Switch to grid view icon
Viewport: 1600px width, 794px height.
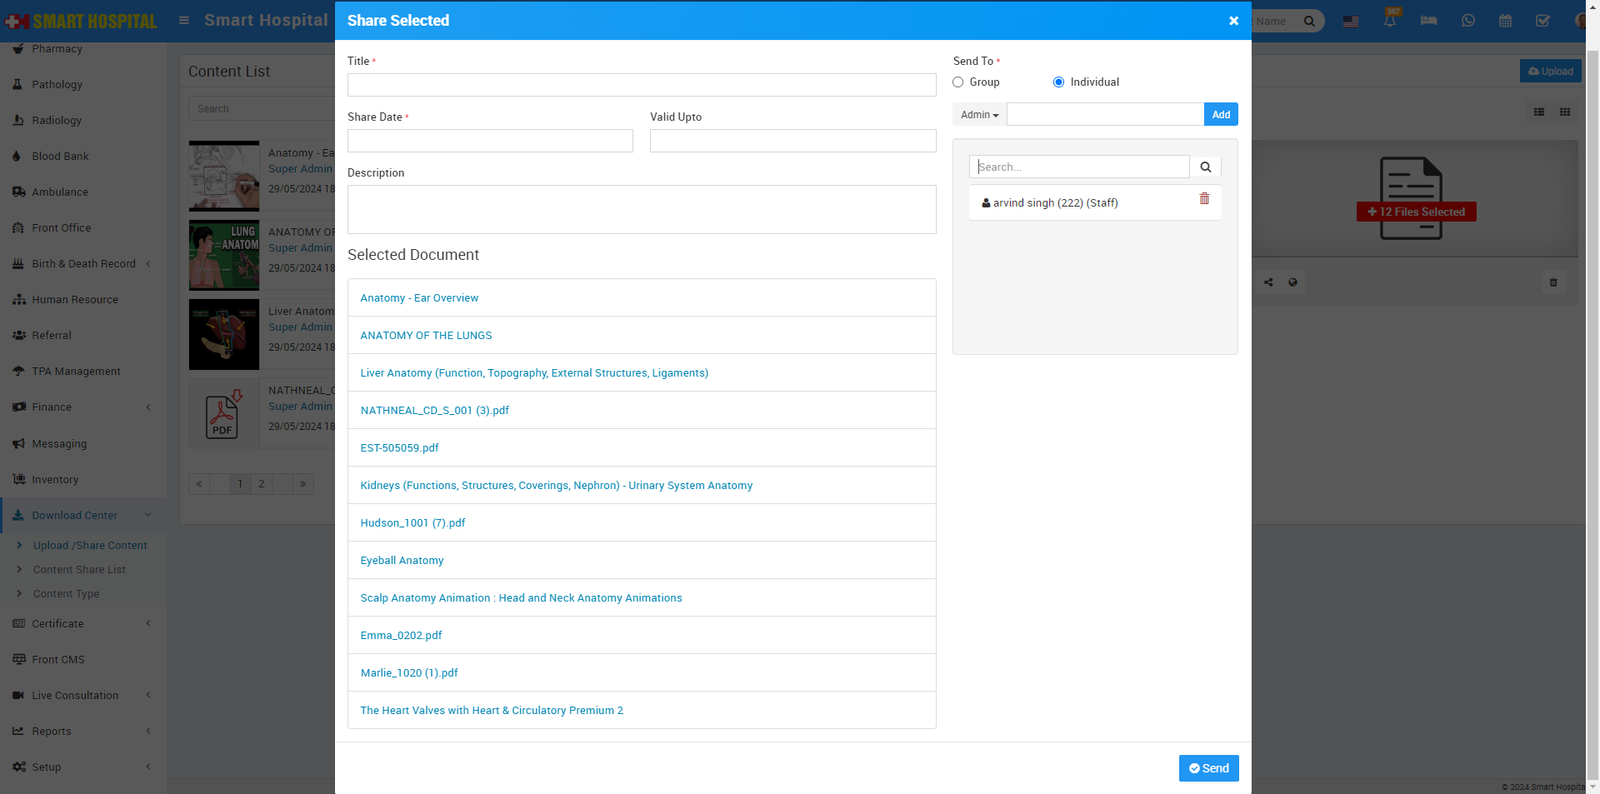click(x=1565, y=112)
